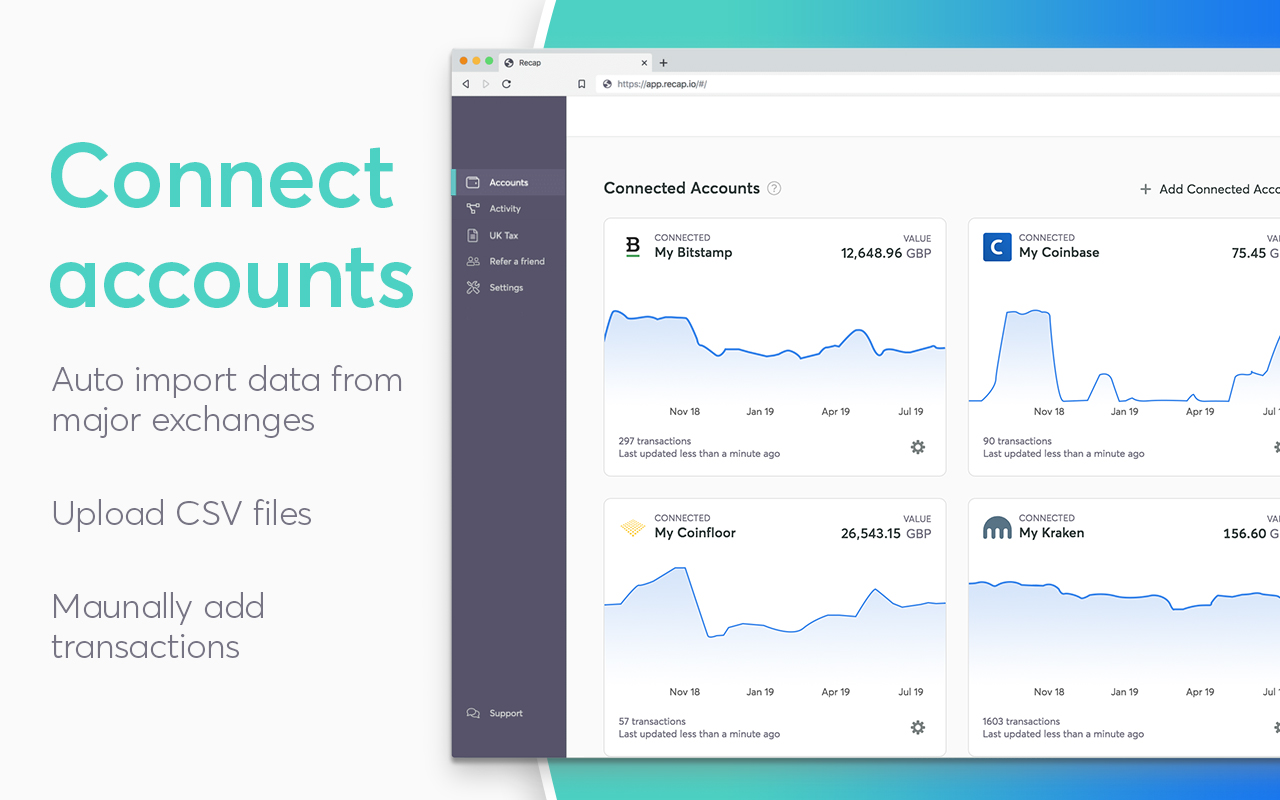
Task: Open the Accounts sidebar item
Action: pos(509,182)
